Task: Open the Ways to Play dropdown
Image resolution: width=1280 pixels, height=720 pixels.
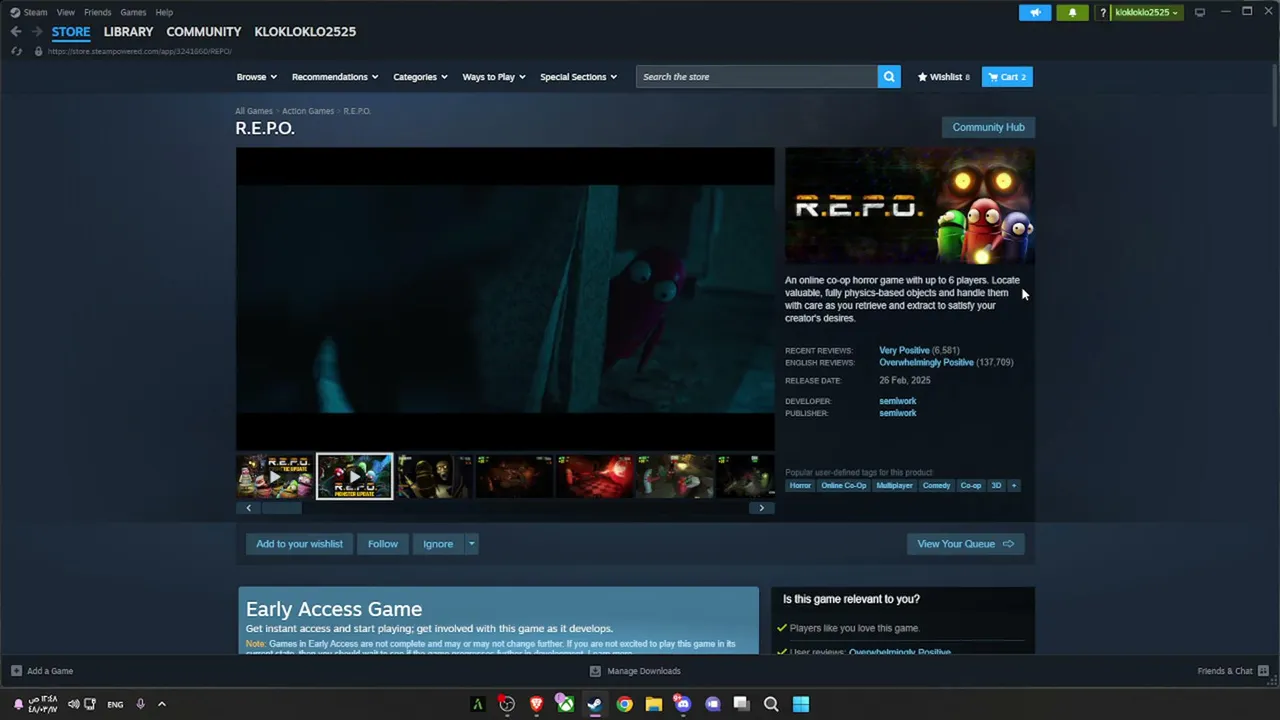Action: (494, 77)
